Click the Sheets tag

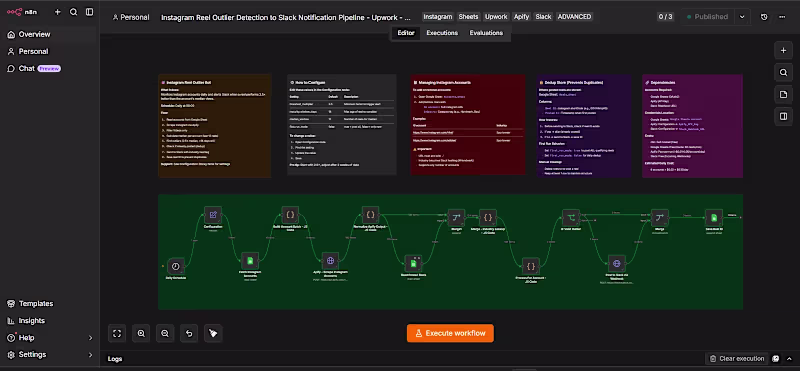(468, 17)
